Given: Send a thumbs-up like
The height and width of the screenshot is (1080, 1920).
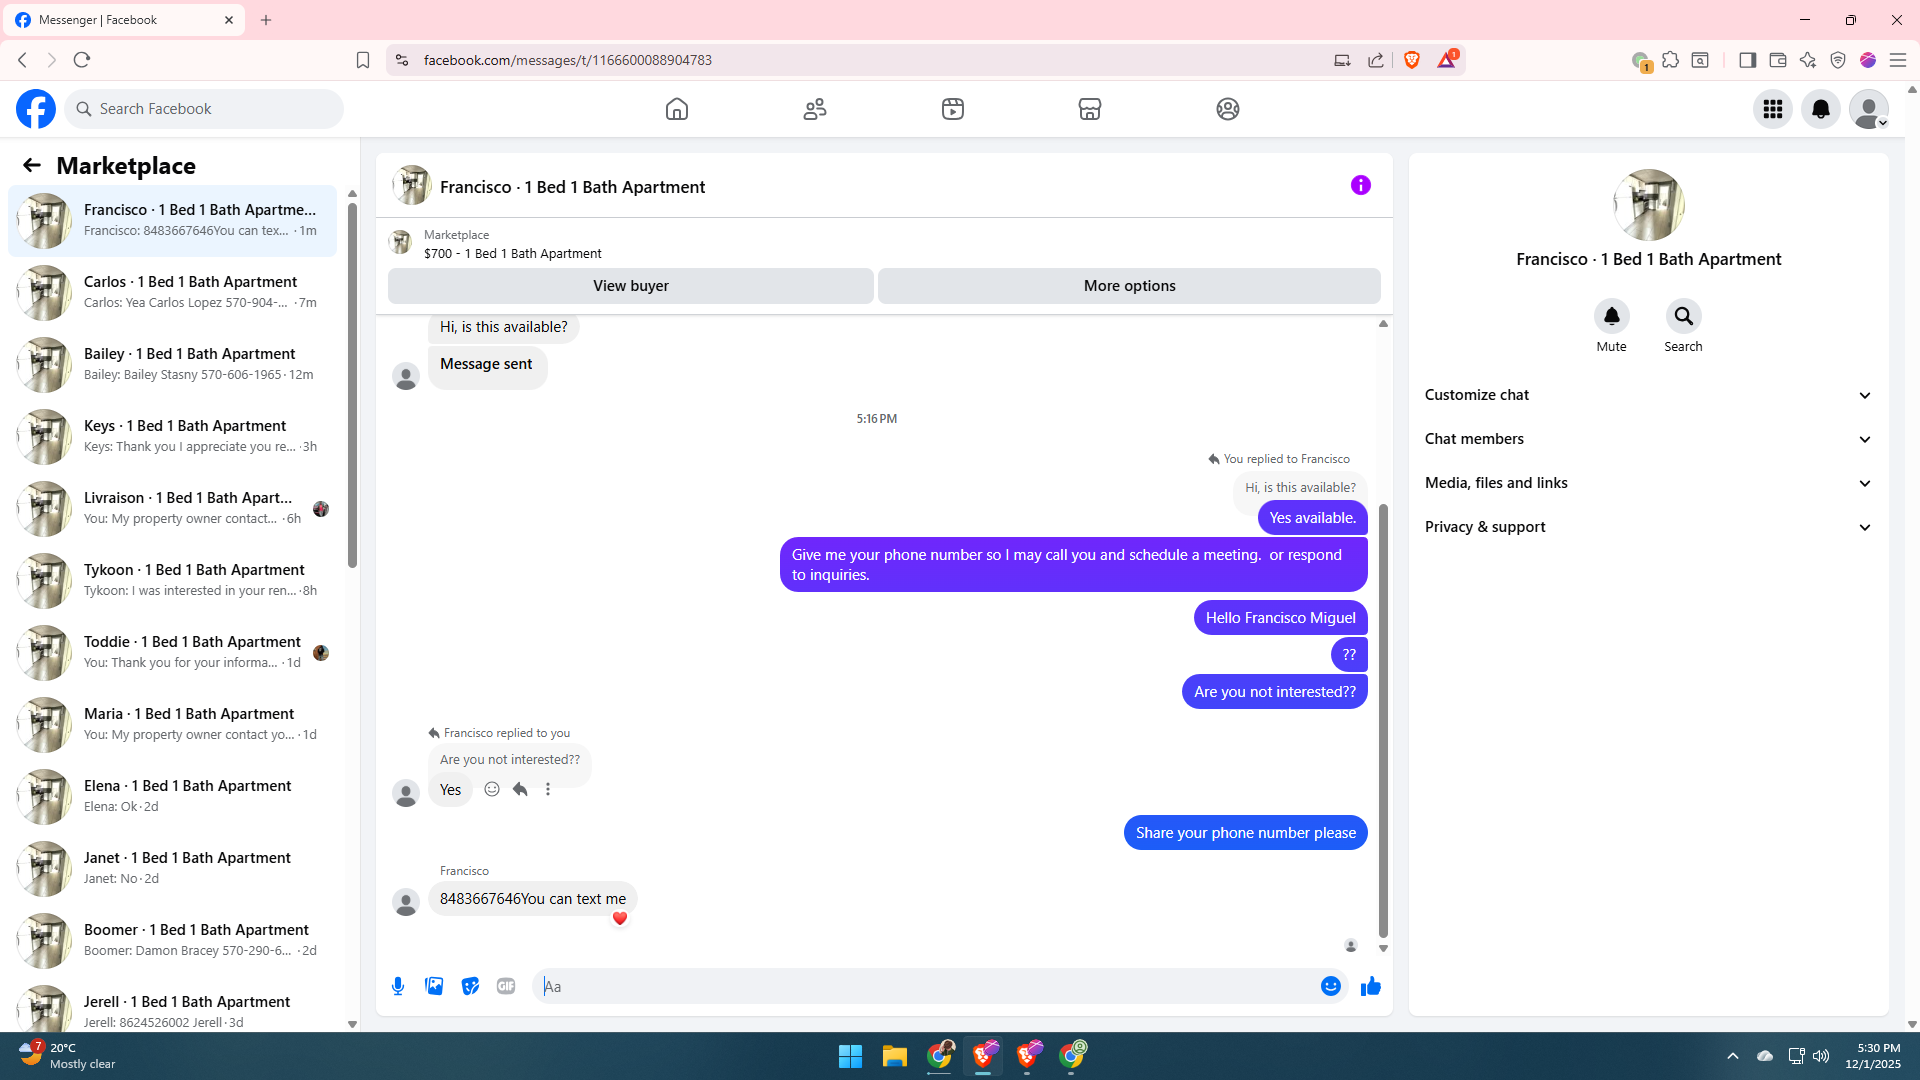Looking at the screenshot, I should pos(1370,986).
